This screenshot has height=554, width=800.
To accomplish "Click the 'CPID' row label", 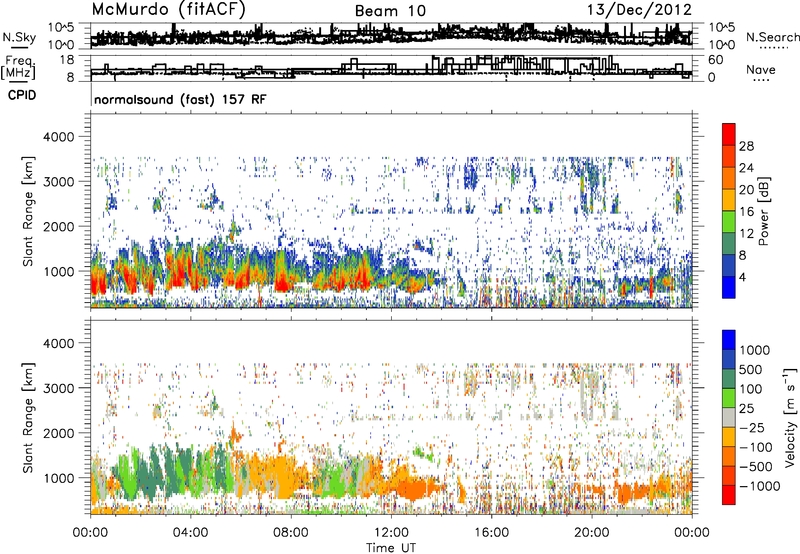I will [22, 95].
